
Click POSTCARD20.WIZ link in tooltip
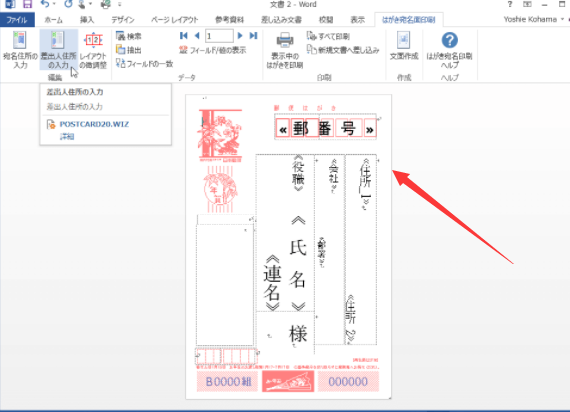[94, 124]
